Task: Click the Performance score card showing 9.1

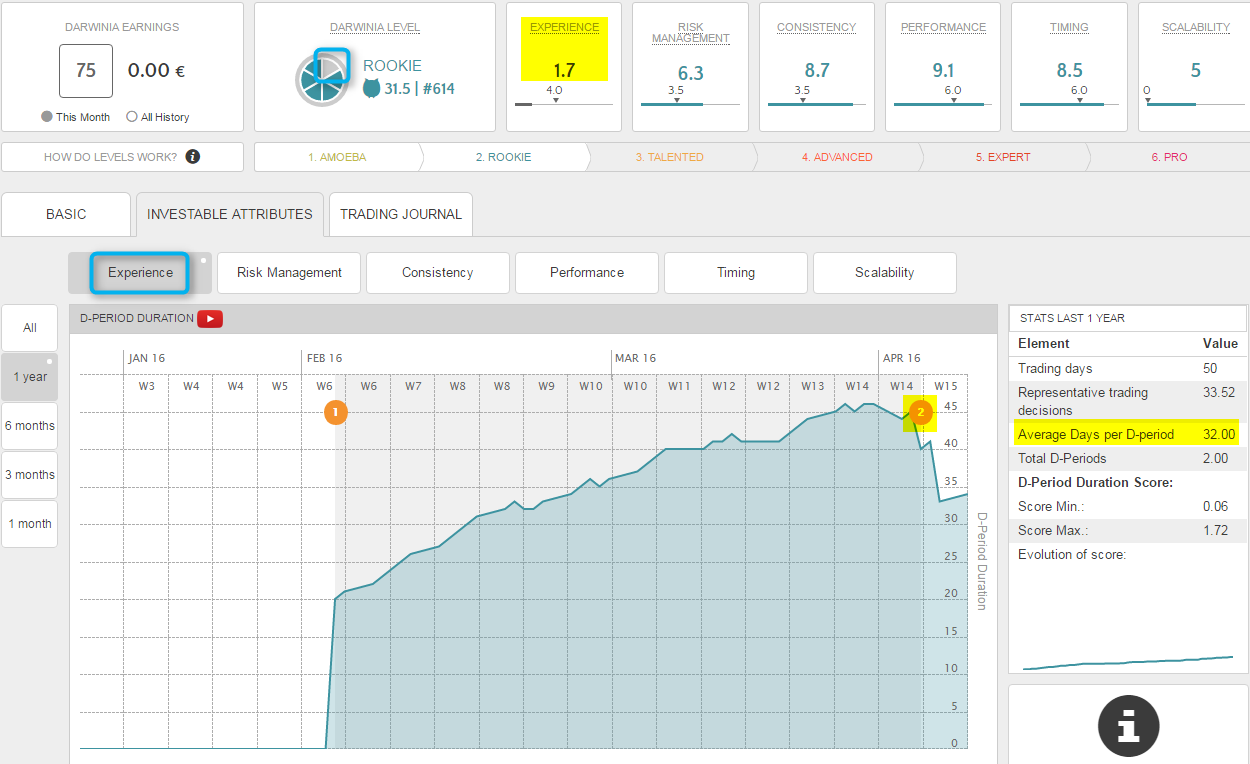Action: tap(943, 67)
